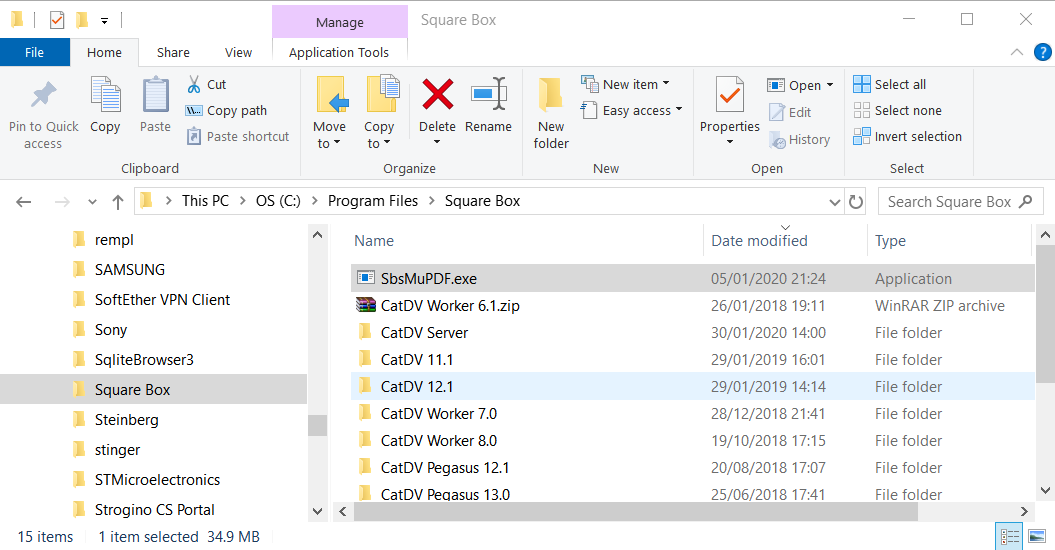Rename the selected file
This screenshot has width=1055, height=550.
pos(488,106)
